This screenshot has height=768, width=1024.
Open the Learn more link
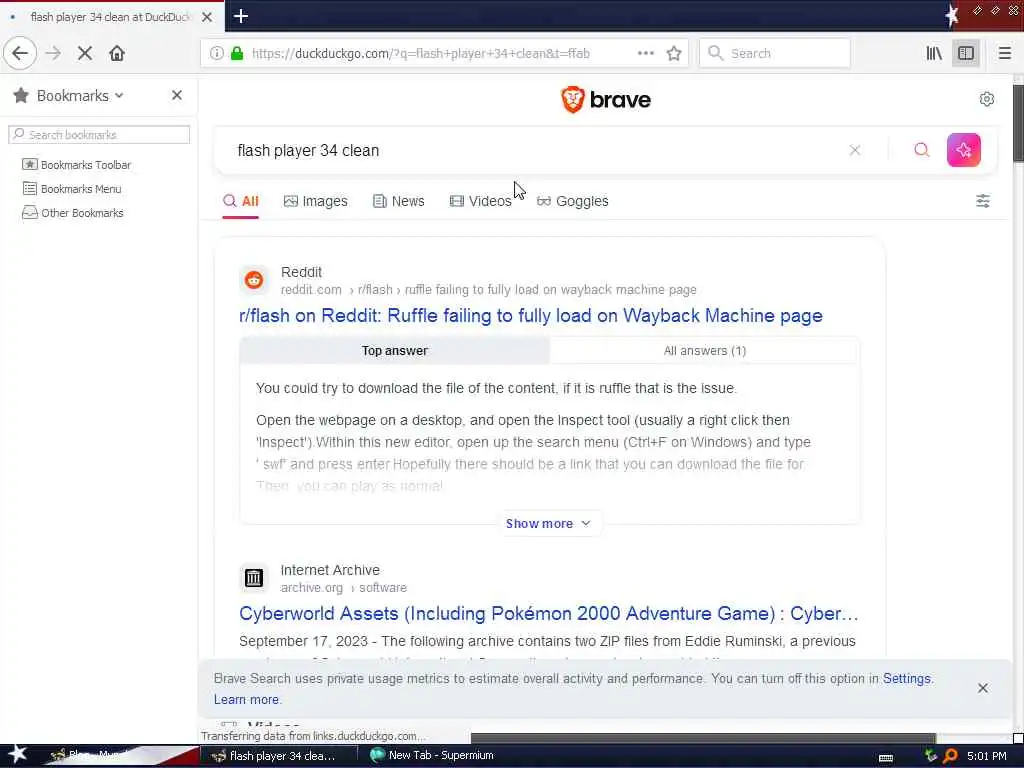(246, 699)
